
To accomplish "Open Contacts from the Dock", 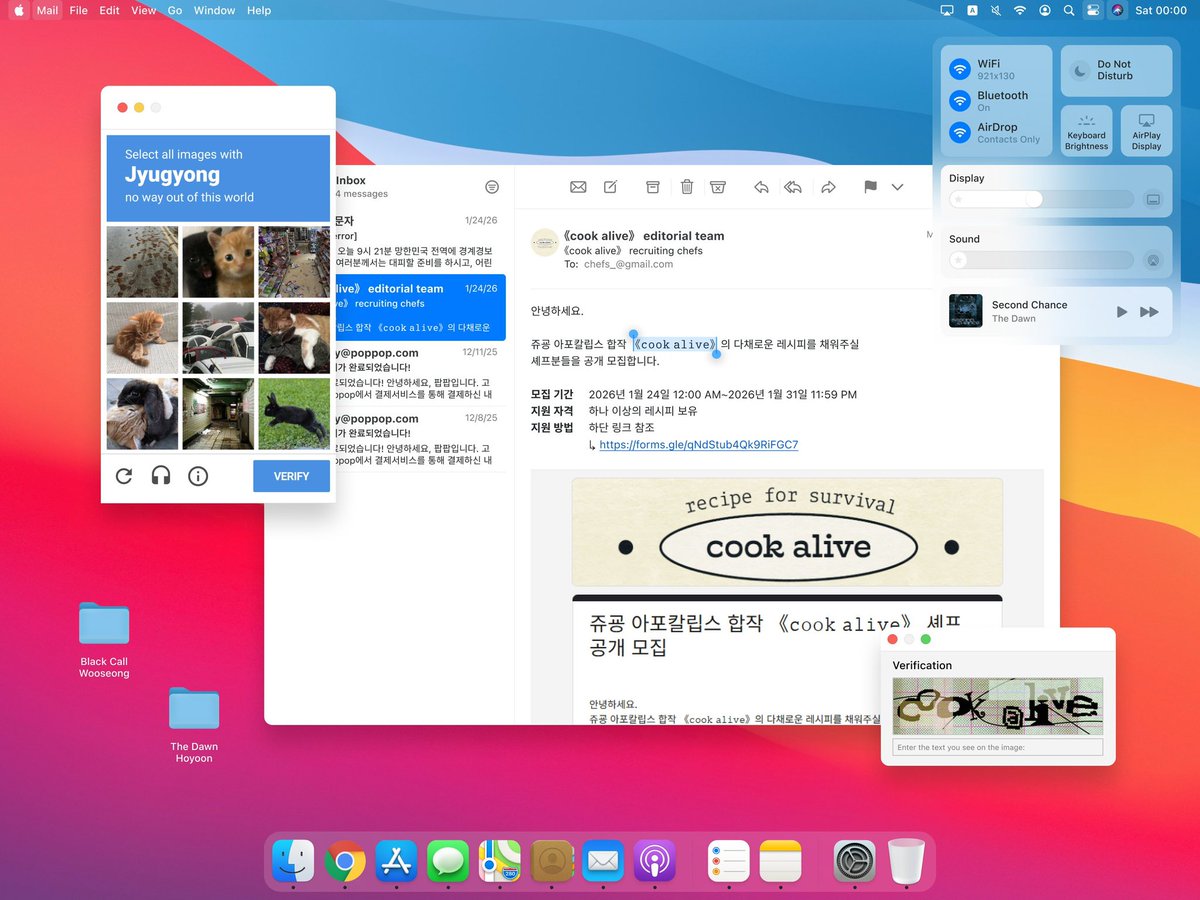I will [x=552, y=860].
